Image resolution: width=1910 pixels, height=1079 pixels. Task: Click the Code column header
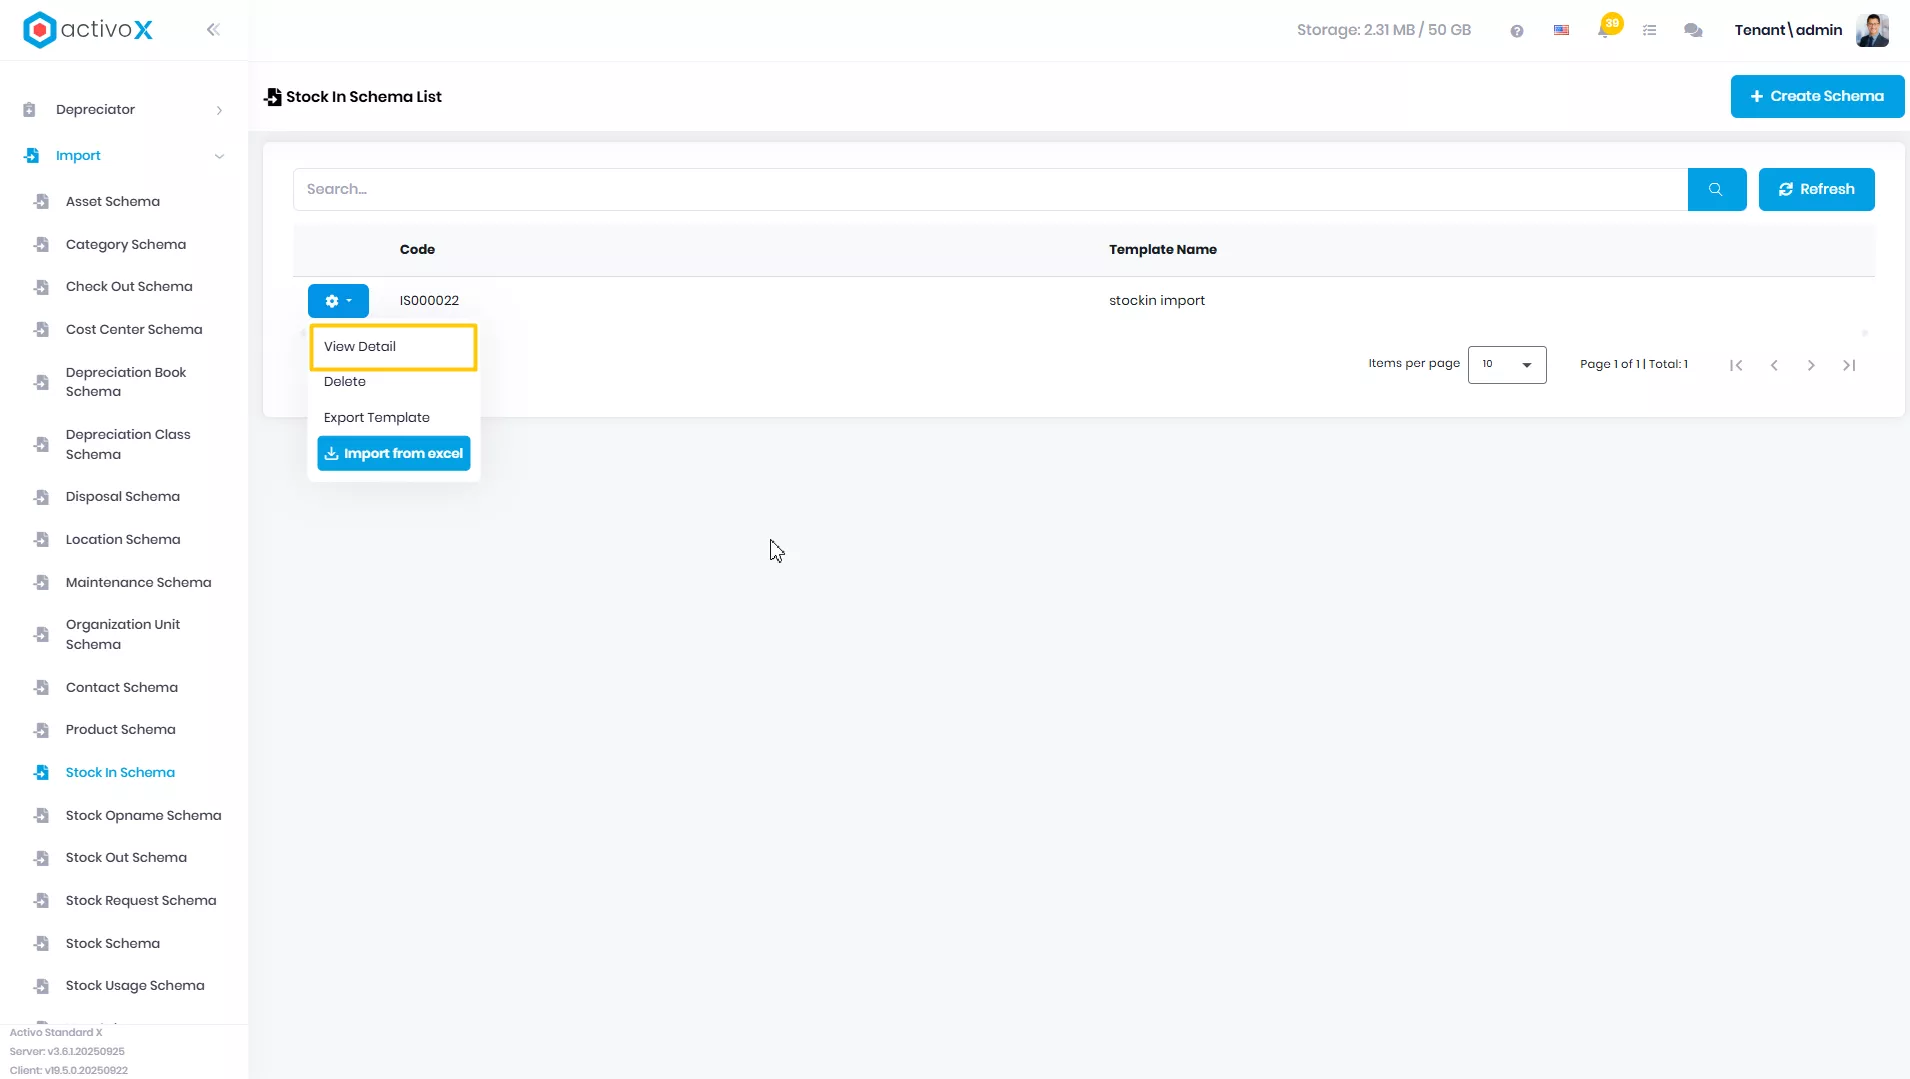tap(417, 250)
